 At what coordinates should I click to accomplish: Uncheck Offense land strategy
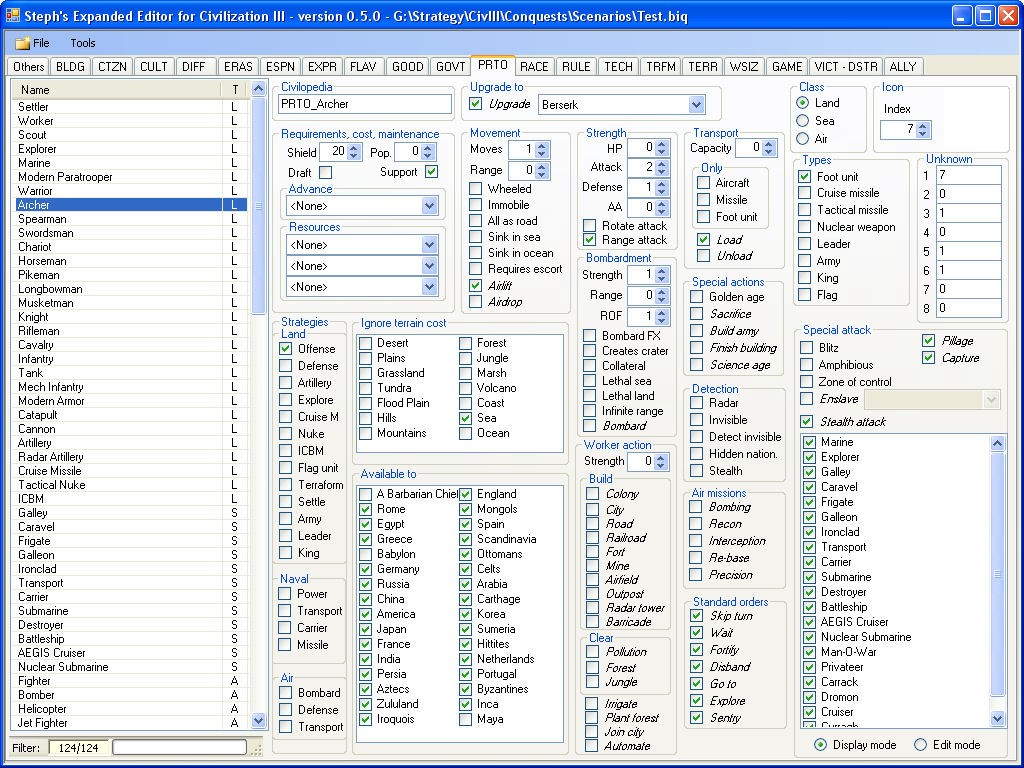point(286,349)
